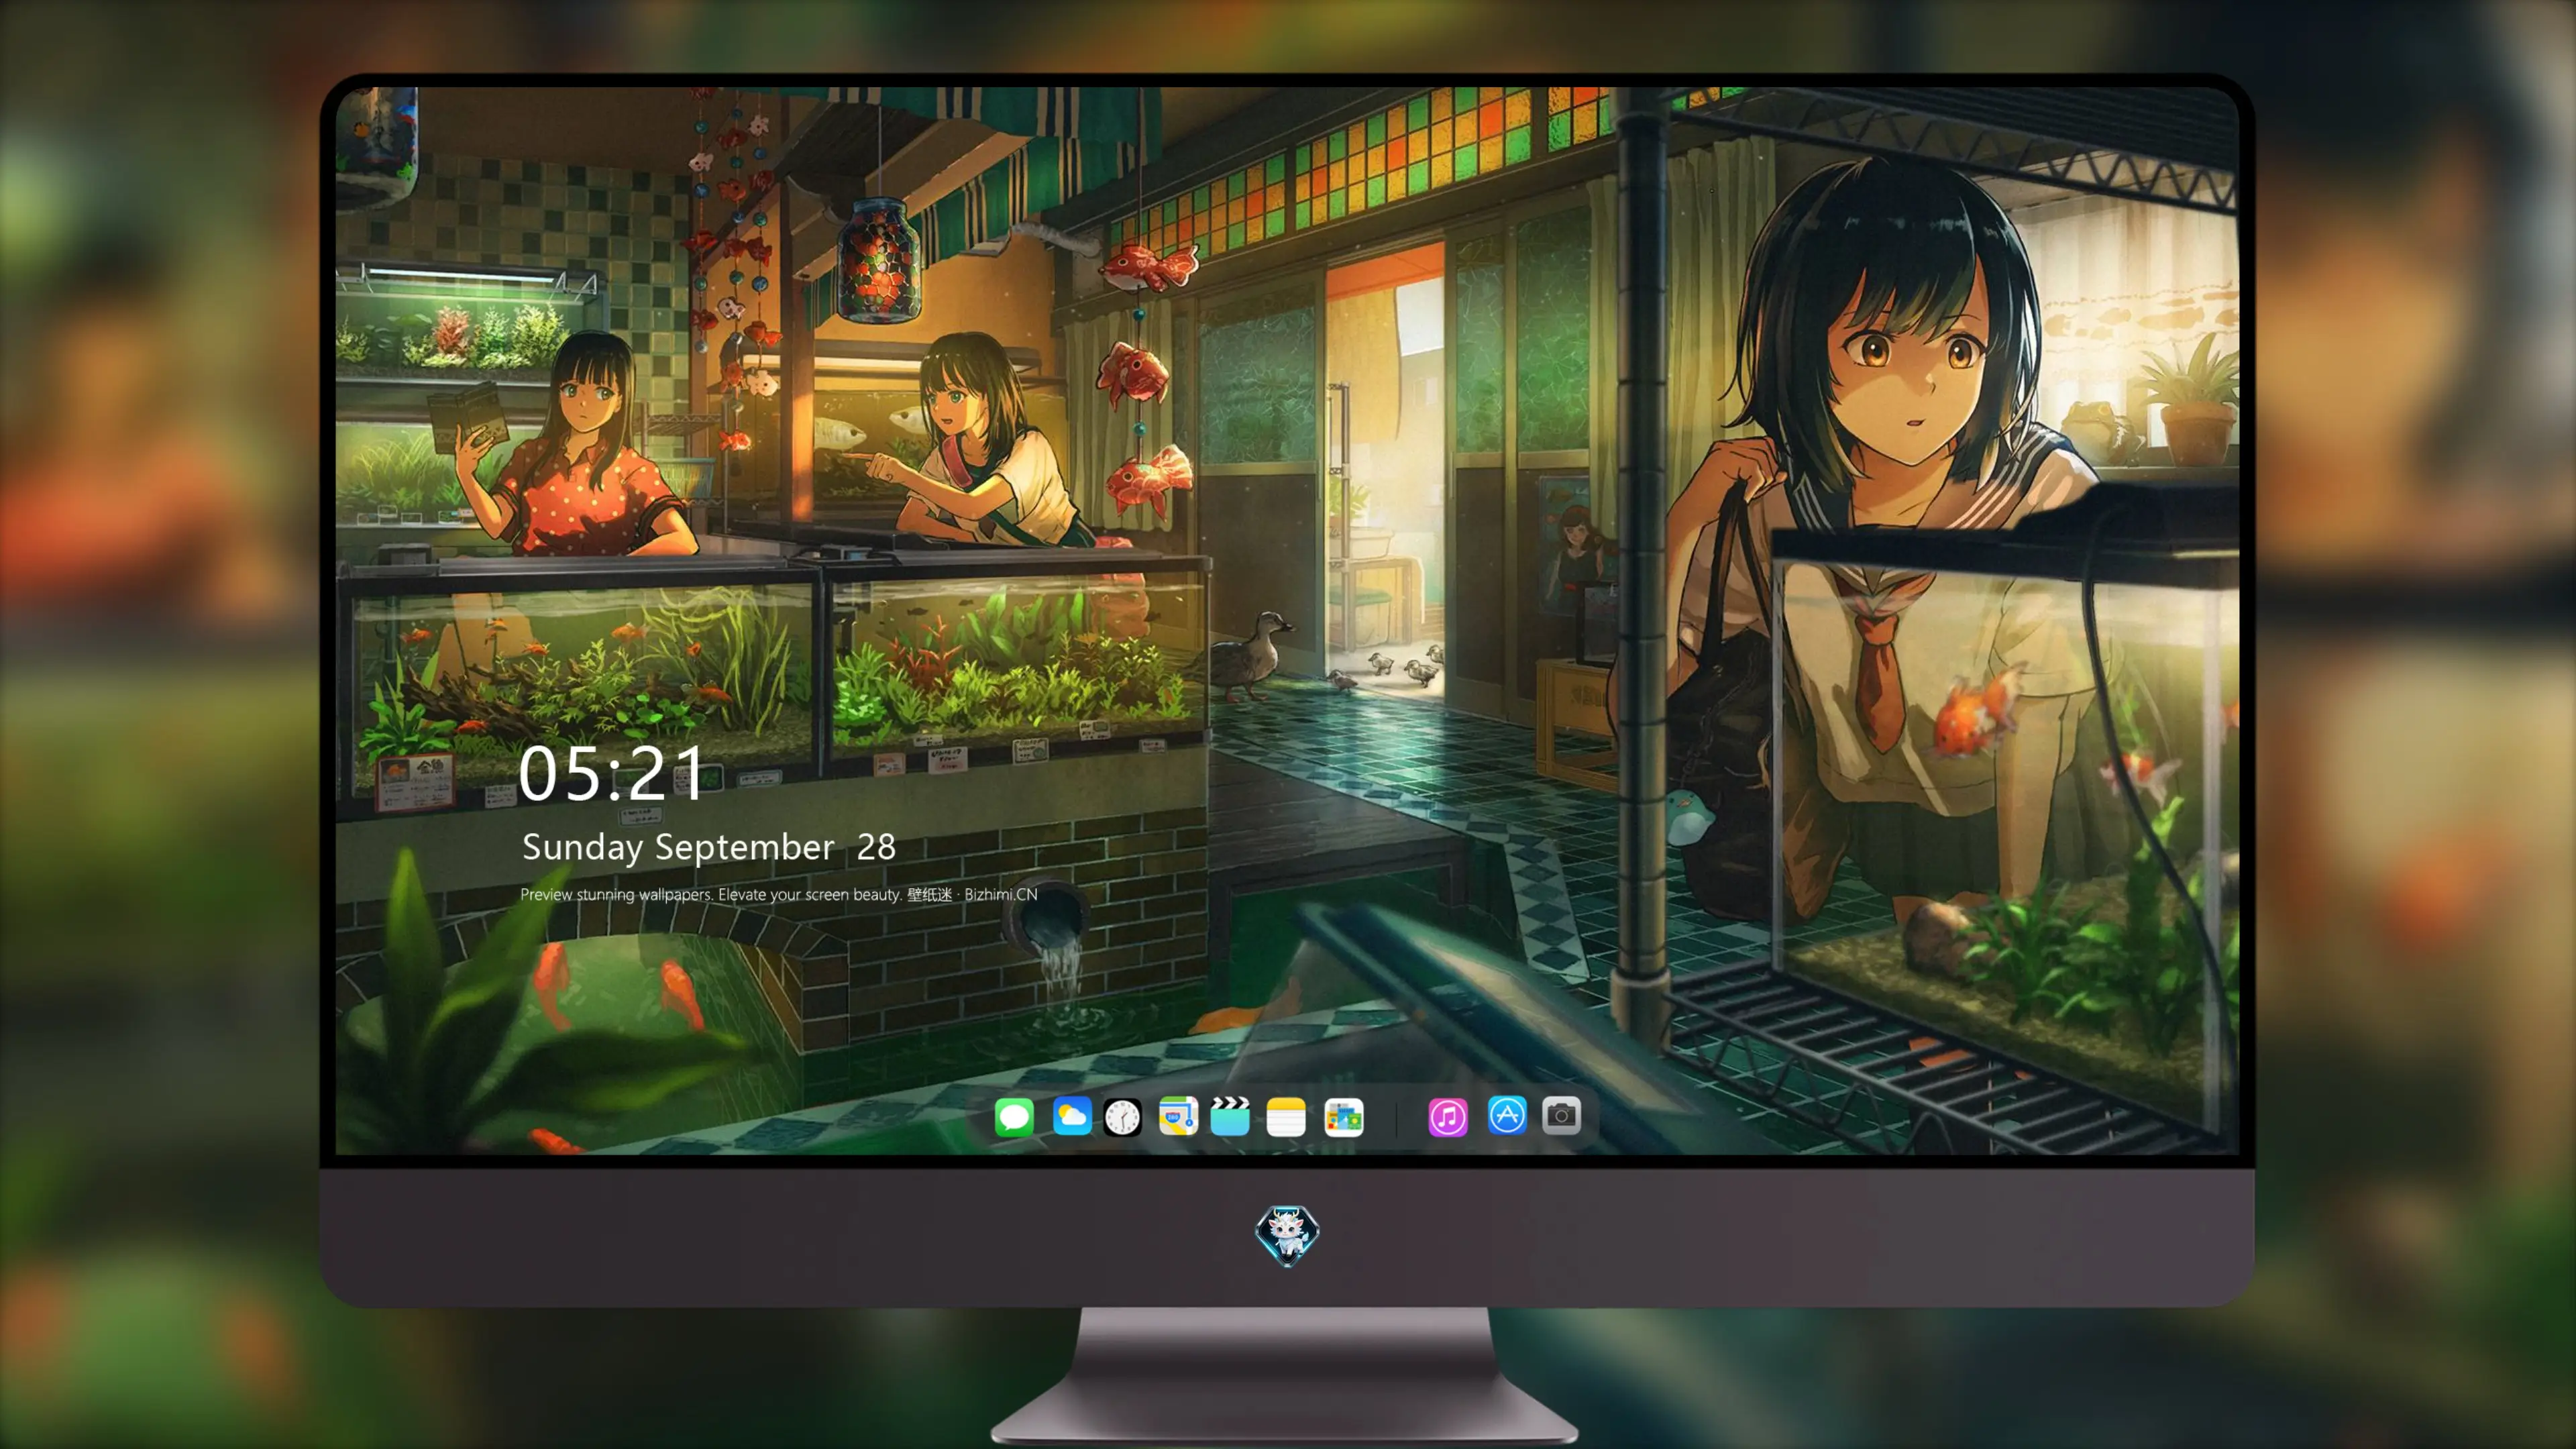Open the yellow Notes app
Image resolution: width=2576 pixels, height=1449 pixels.
[x=1286, y=1116]
